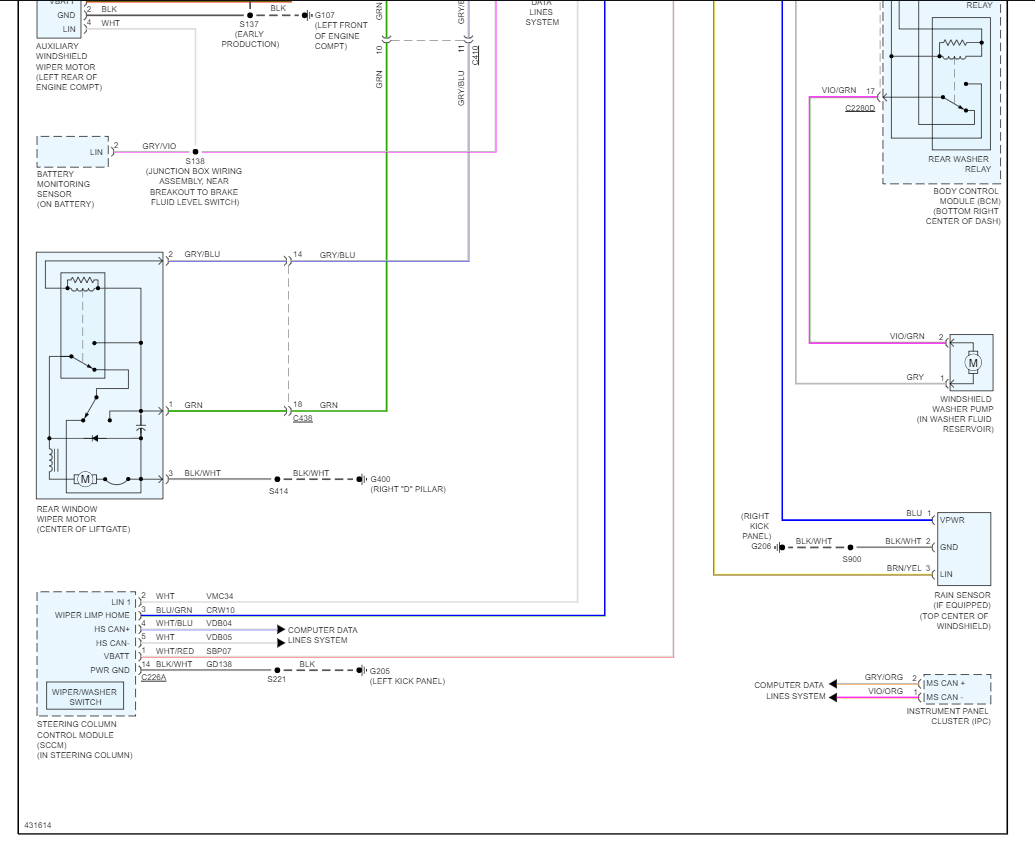Screen dimensions: 1035x845
Task: Click the G206 right kick panel ground symbol
Action: (x=780, y=547)
